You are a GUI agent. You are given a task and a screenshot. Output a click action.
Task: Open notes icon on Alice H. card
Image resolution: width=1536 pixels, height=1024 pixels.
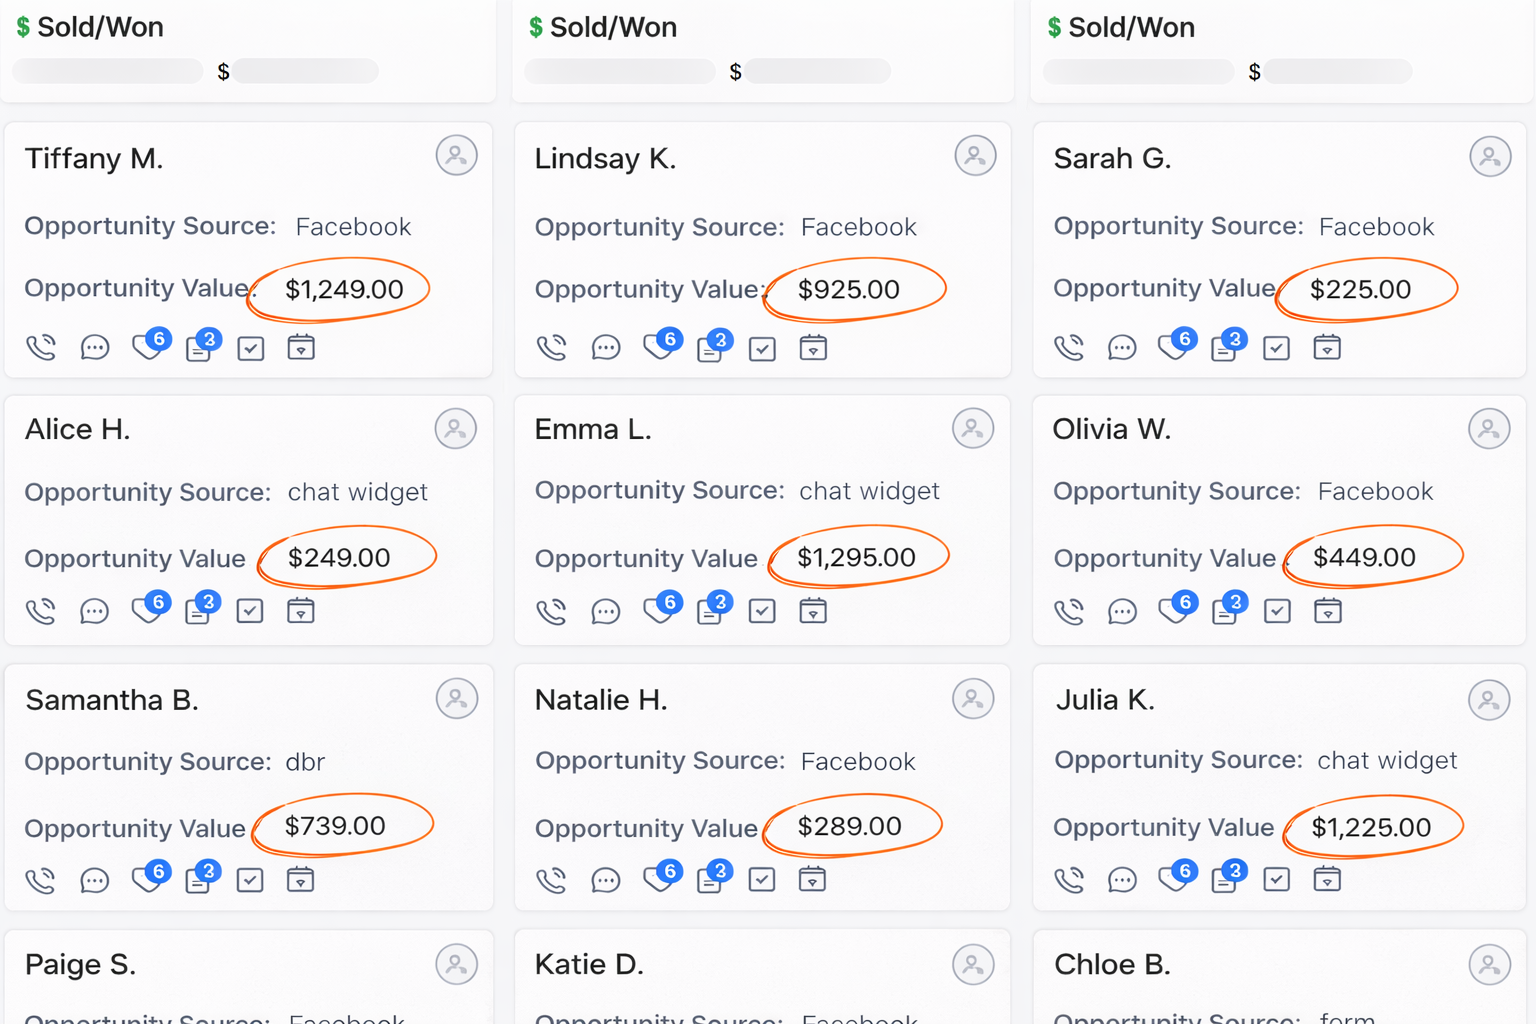[198, 611]
